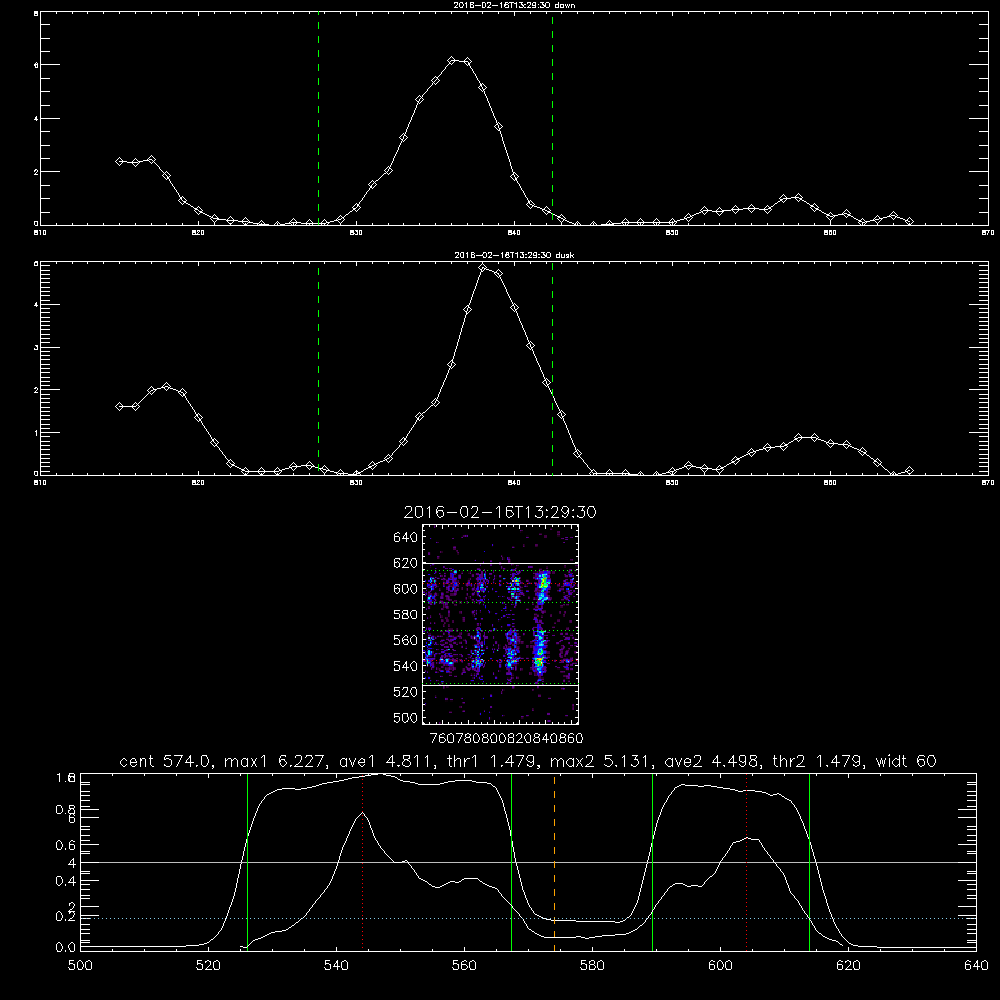Viewport: 1000px width, 1000px height.
Task: Click the right green dashed line in dusk plot
Action: click(x=552, y=368)
